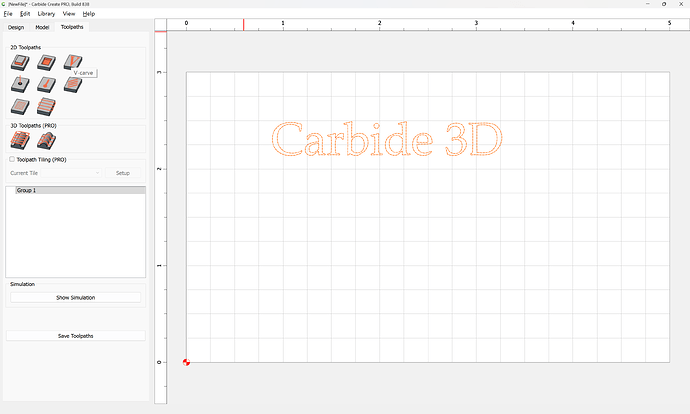Create a 3D Rough toolpath
The image size is (690, 414).
pos(19,141)
